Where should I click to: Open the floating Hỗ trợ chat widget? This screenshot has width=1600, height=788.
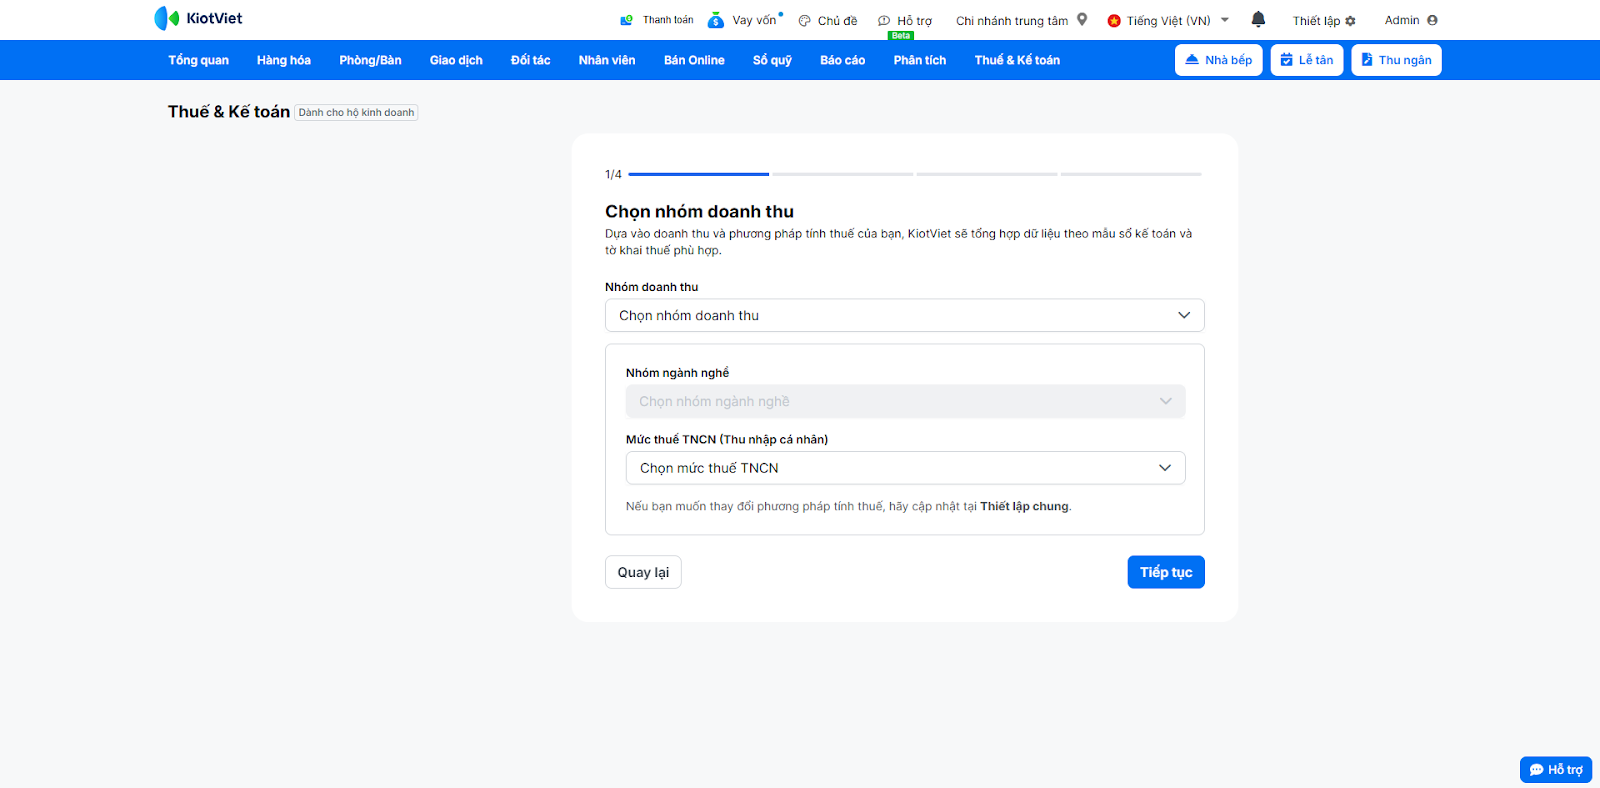pyautogui.click(x=1556, y=769)
